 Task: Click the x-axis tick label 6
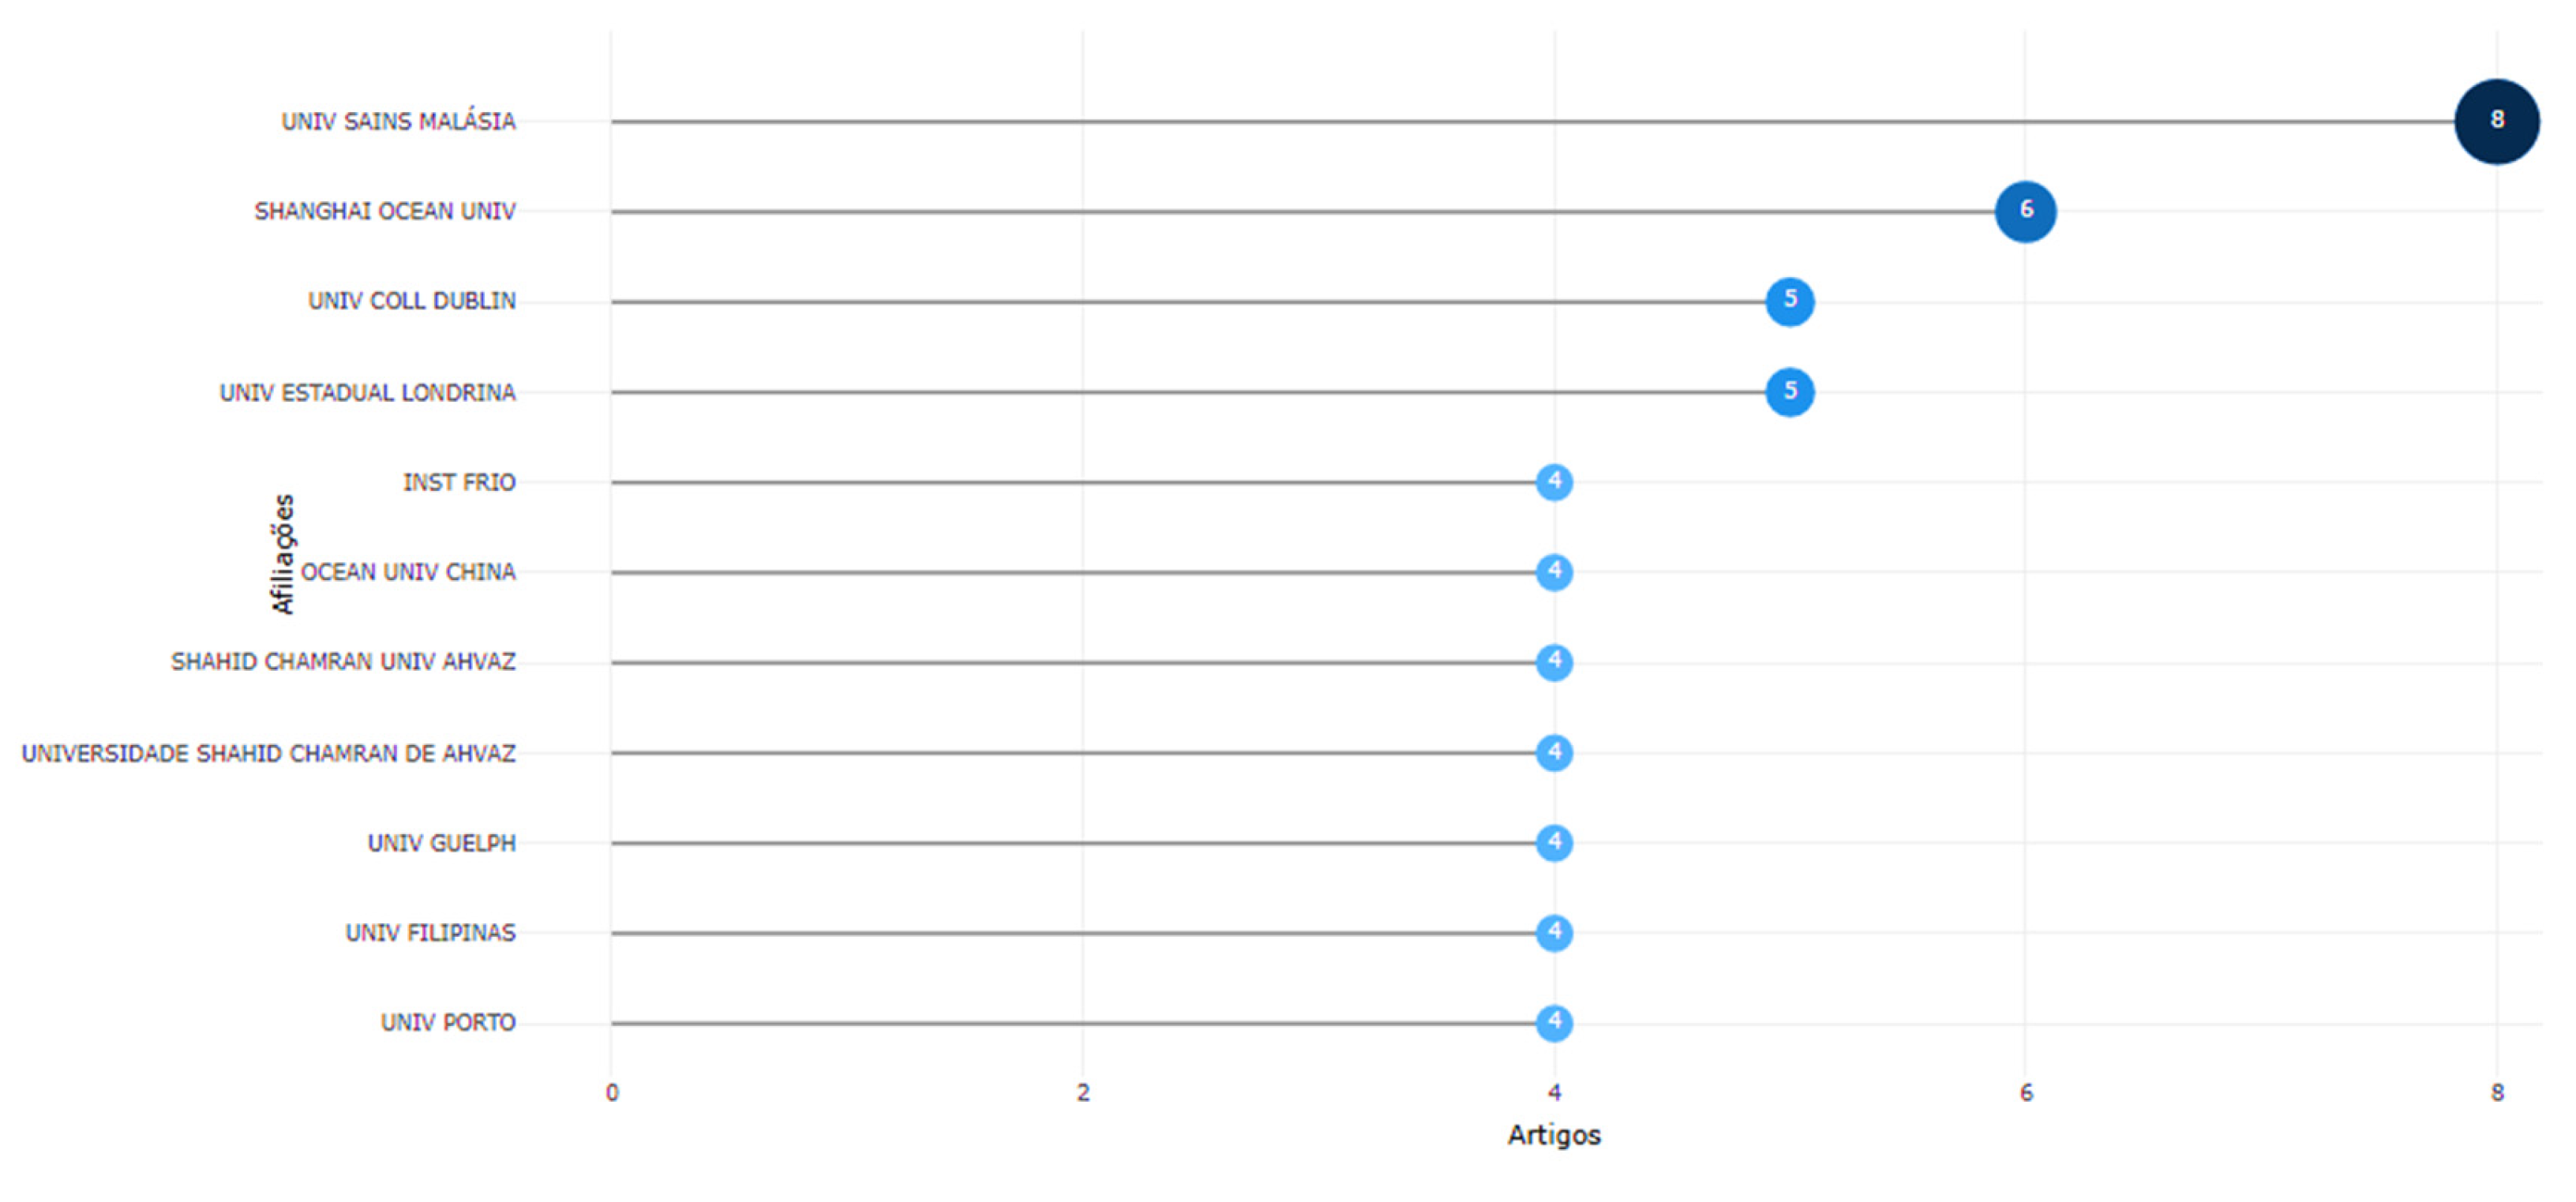[2026, 1093]
